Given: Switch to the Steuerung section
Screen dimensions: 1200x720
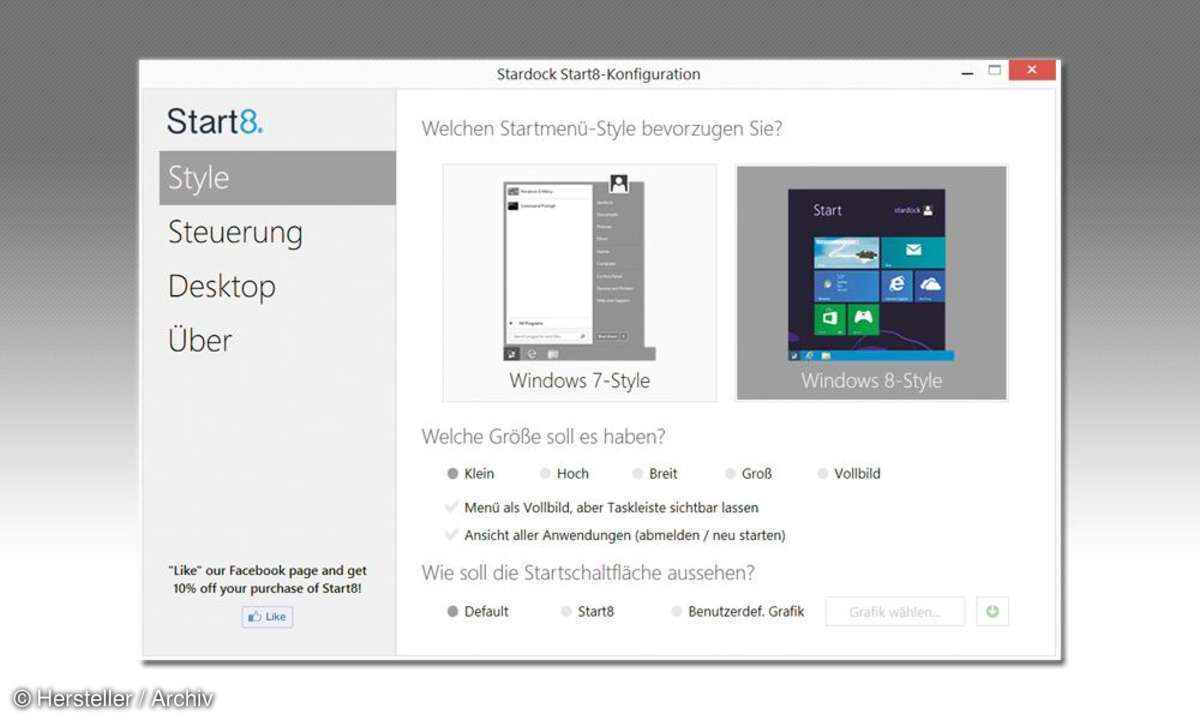Looking at the screenshot, I should click(x=235, y=232).
